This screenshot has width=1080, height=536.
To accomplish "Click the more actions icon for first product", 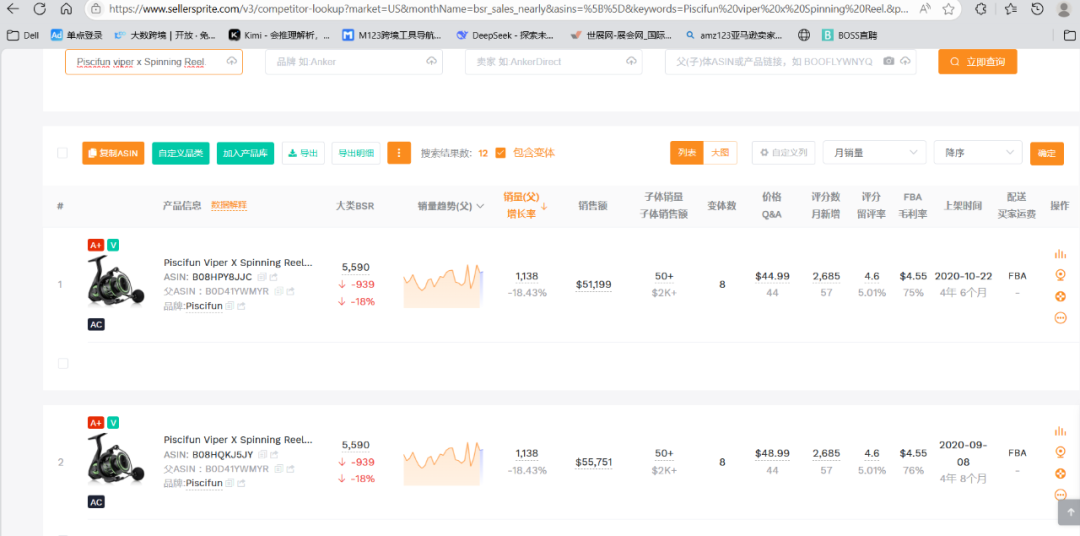I will [x=1060, y=318].
